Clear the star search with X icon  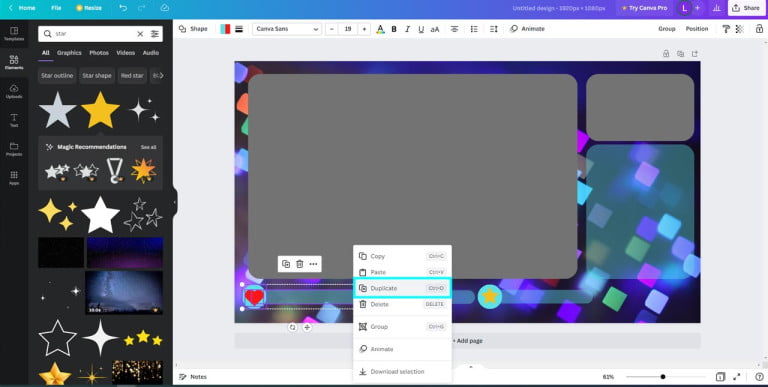140,34
